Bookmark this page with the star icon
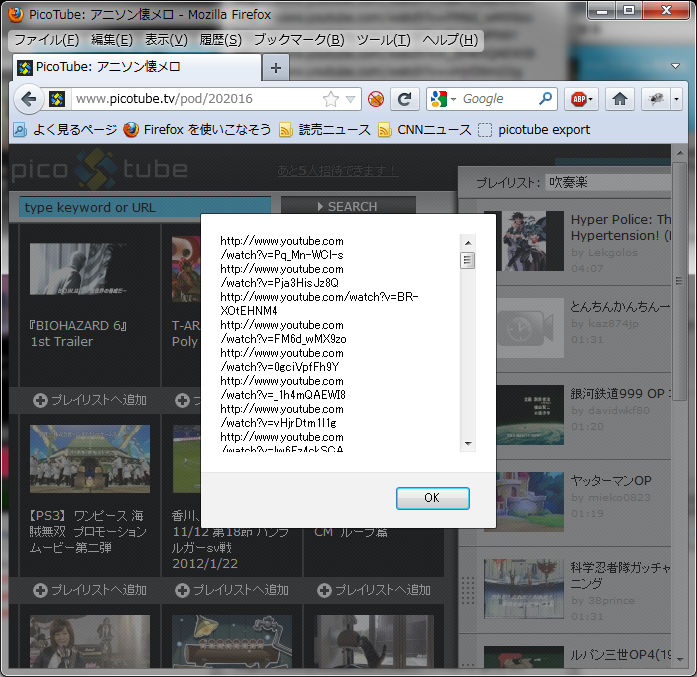697x677 pixels. pos(331,99)
